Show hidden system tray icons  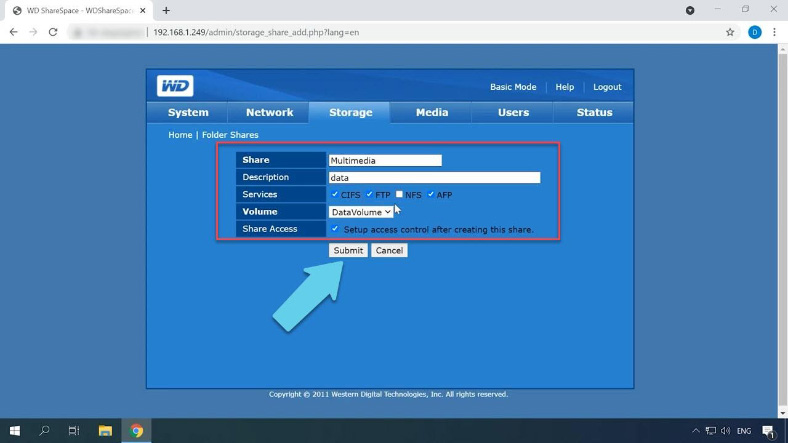pos(696,430)
